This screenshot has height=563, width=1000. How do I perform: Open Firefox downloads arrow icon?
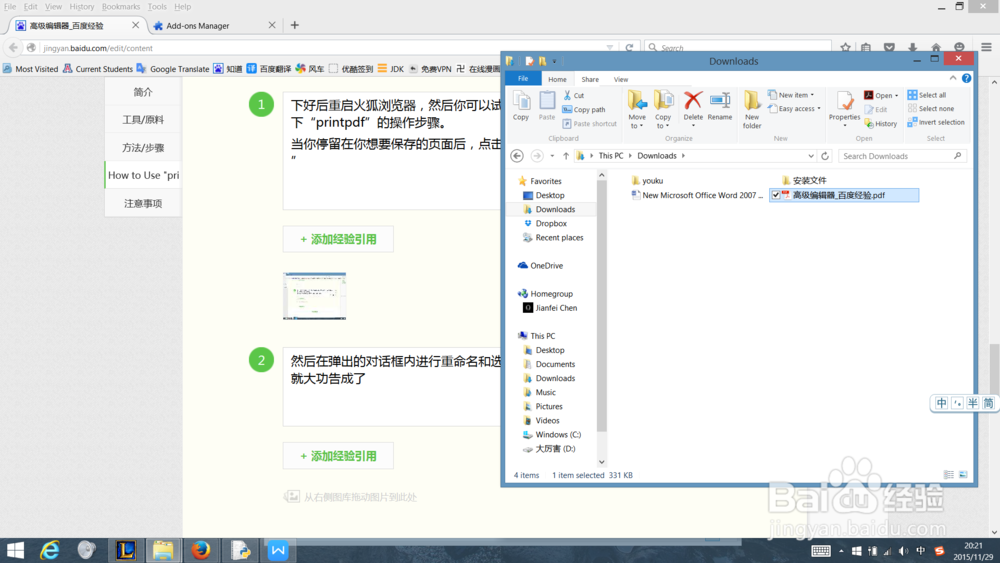coord(913,47)
